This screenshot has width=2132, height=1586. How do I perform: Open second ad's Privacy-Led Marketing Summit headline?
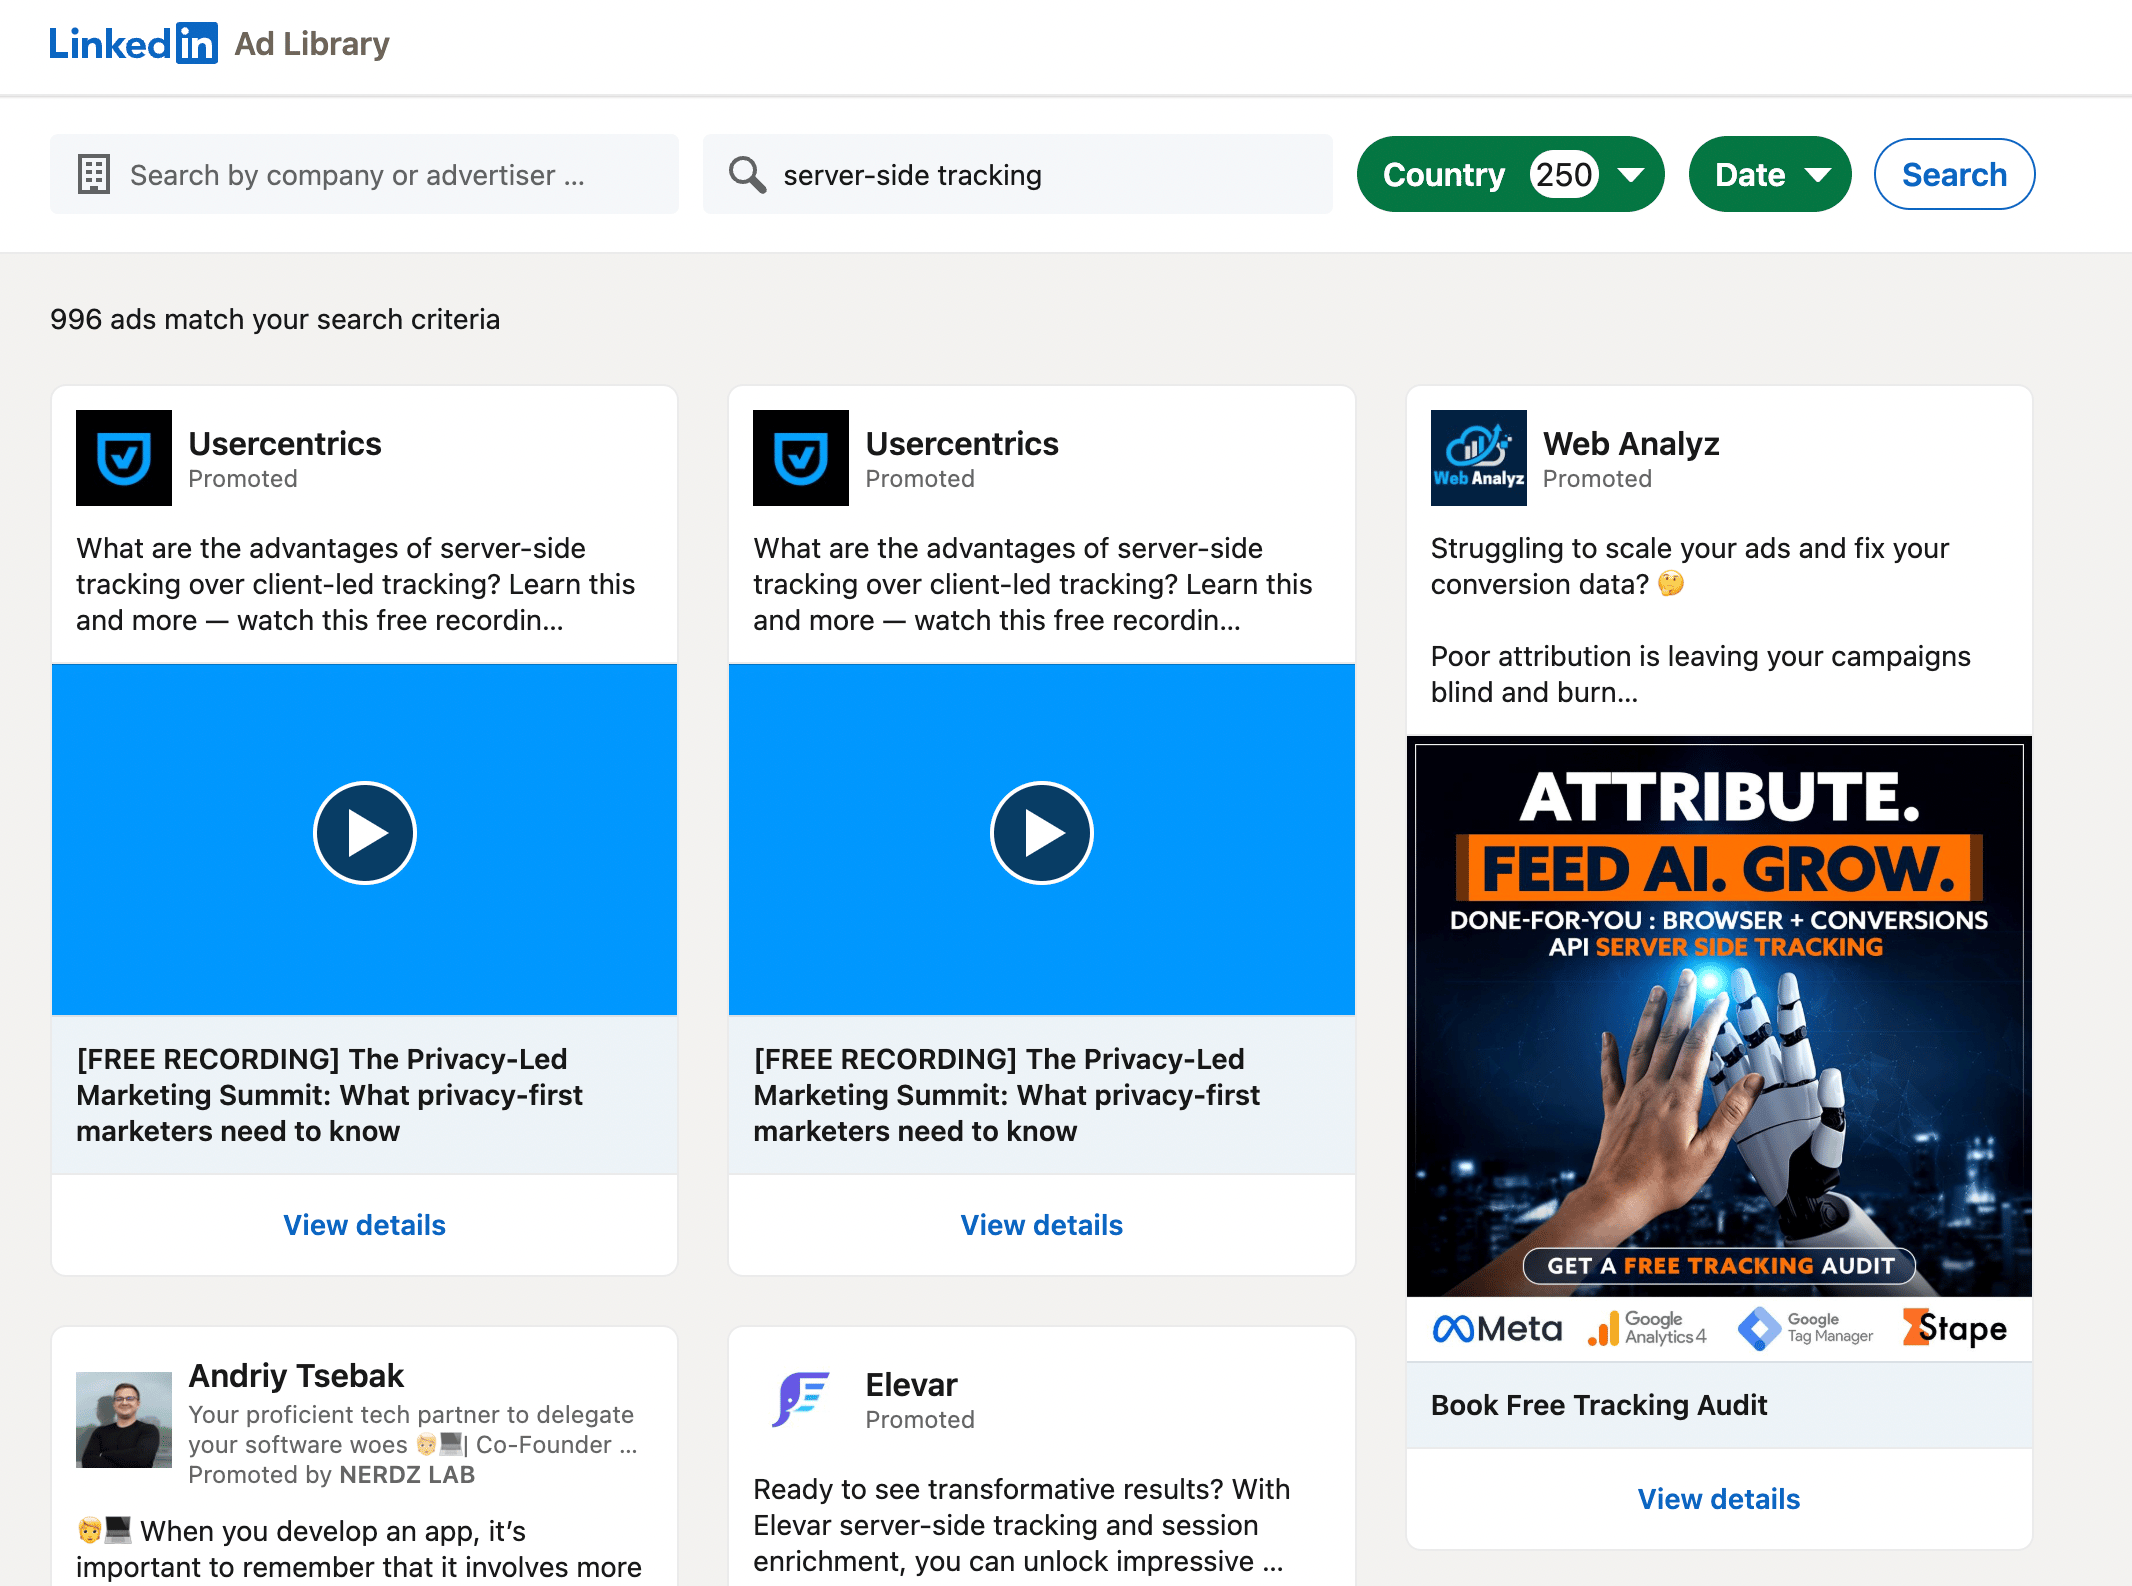(1007, 1095)
